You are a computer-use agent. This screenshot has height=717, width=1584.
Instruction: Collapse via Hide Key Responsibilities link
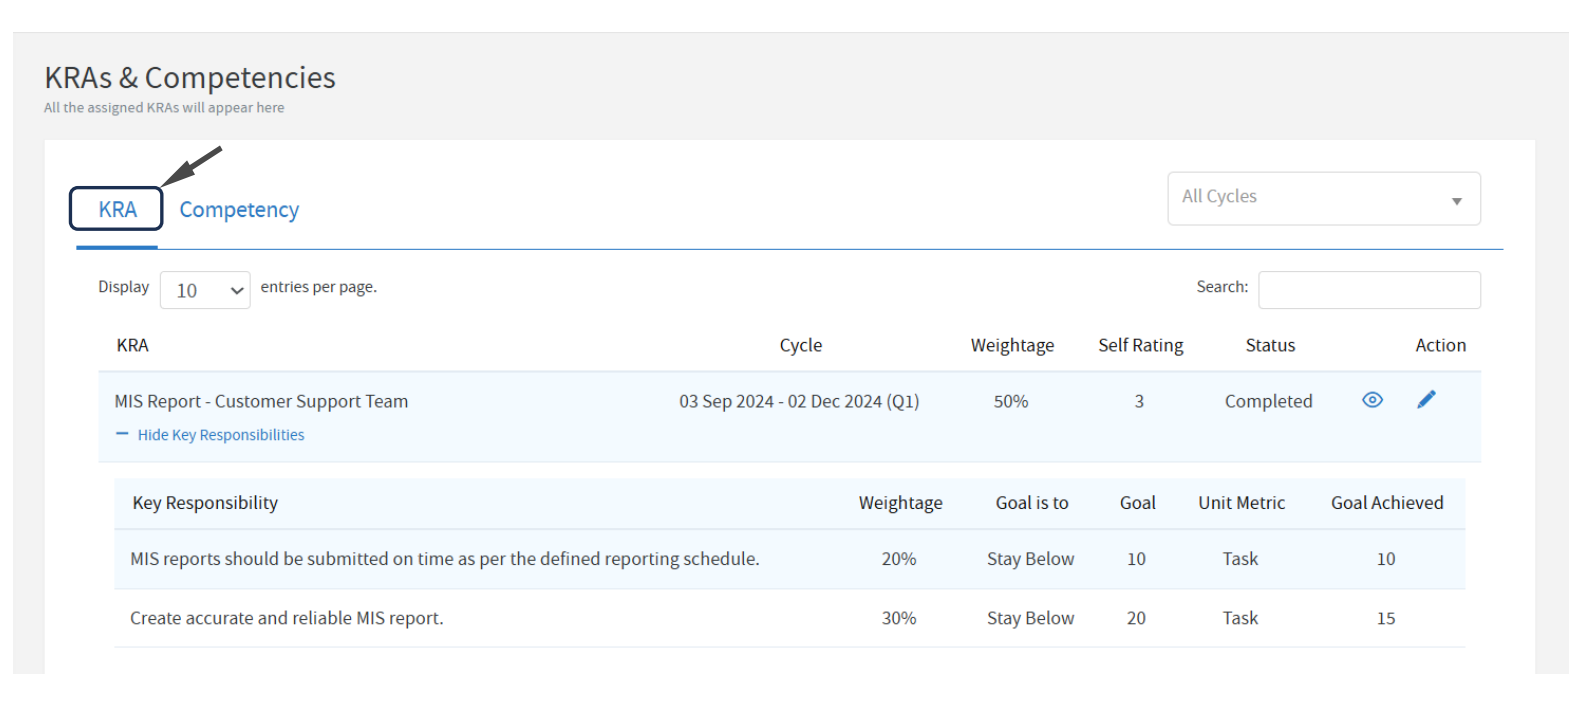(x=221, y=435)
